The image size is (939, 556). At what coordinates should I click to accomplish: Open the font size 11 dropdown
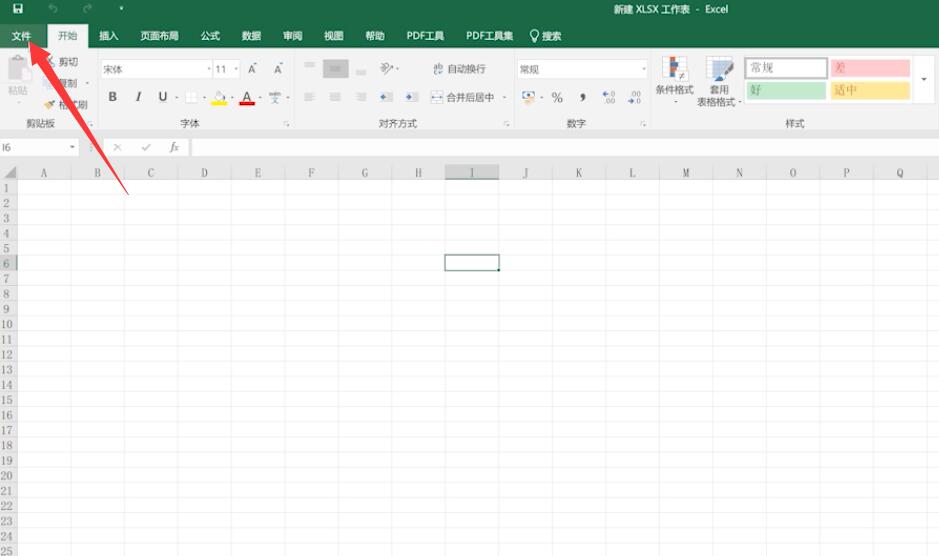[236, 69]
